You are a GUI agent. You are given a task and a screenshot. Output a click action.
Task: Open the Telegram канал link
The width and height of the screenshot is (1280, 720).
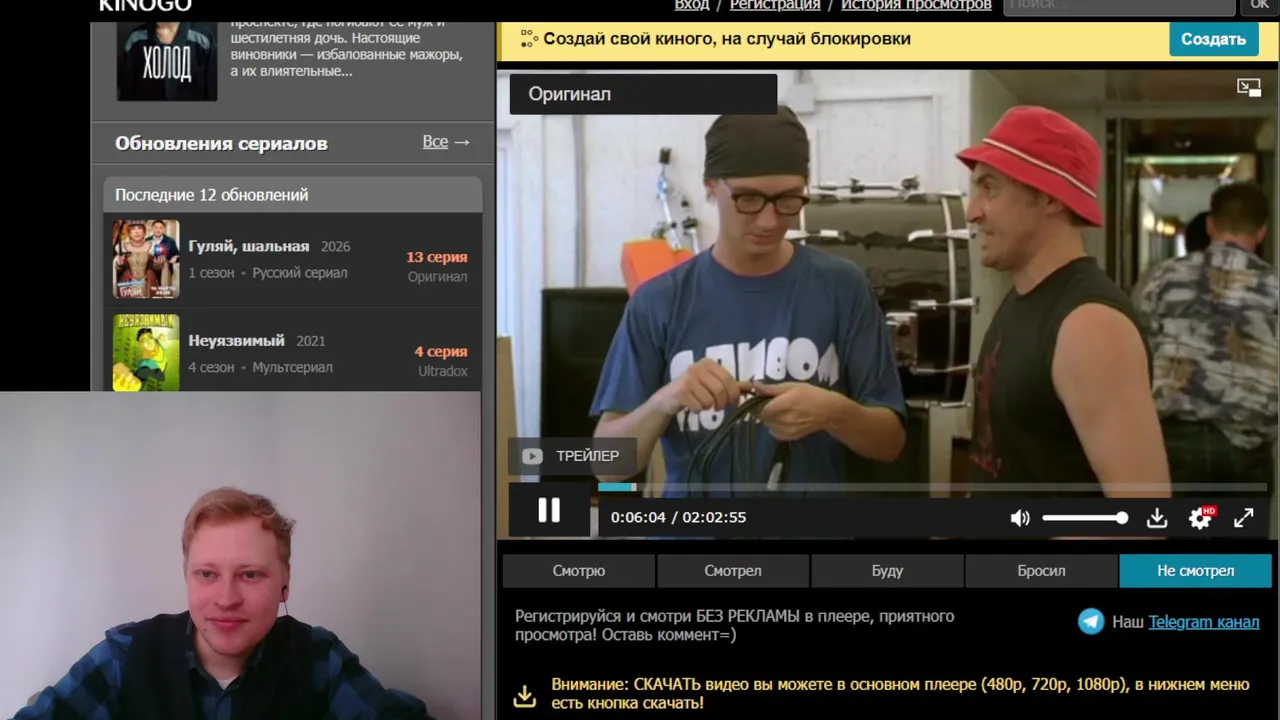pyautogui.click(x=1204, y=621)
